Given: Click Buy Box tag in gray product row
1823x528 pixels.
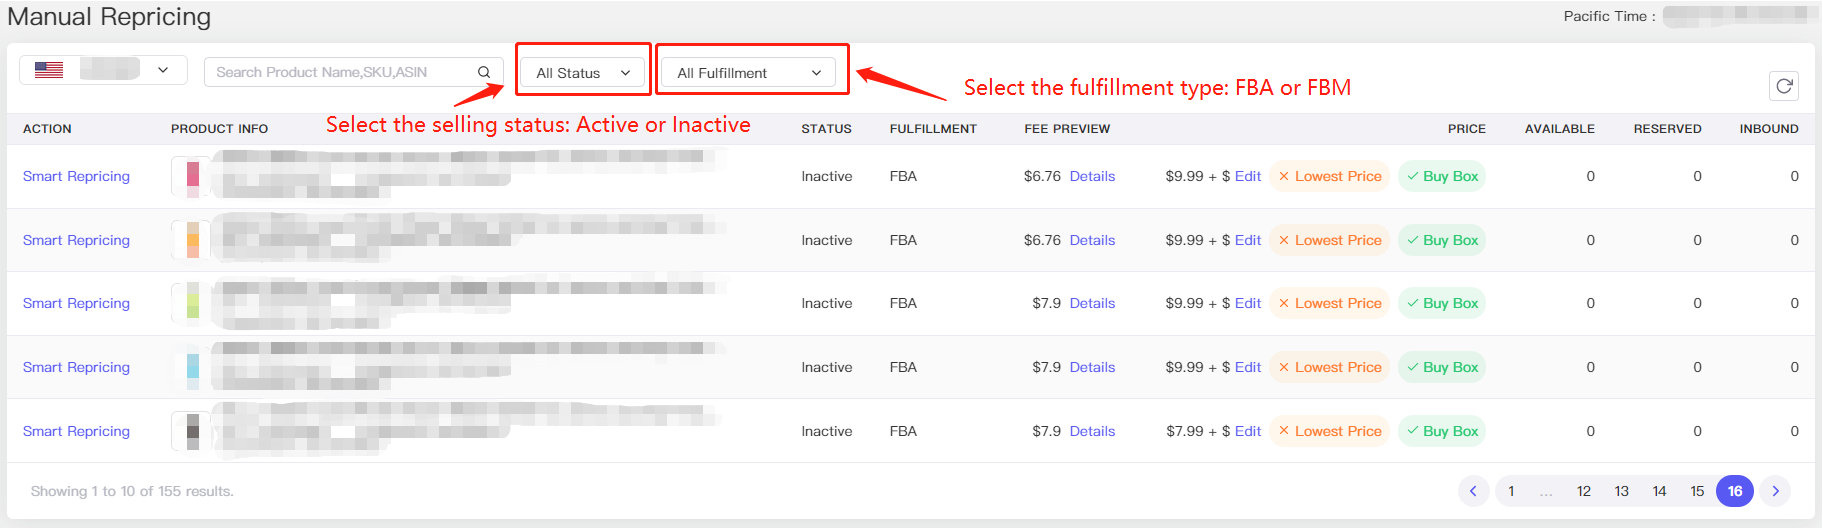Looking at the screenshot, I should point(1442,431).
